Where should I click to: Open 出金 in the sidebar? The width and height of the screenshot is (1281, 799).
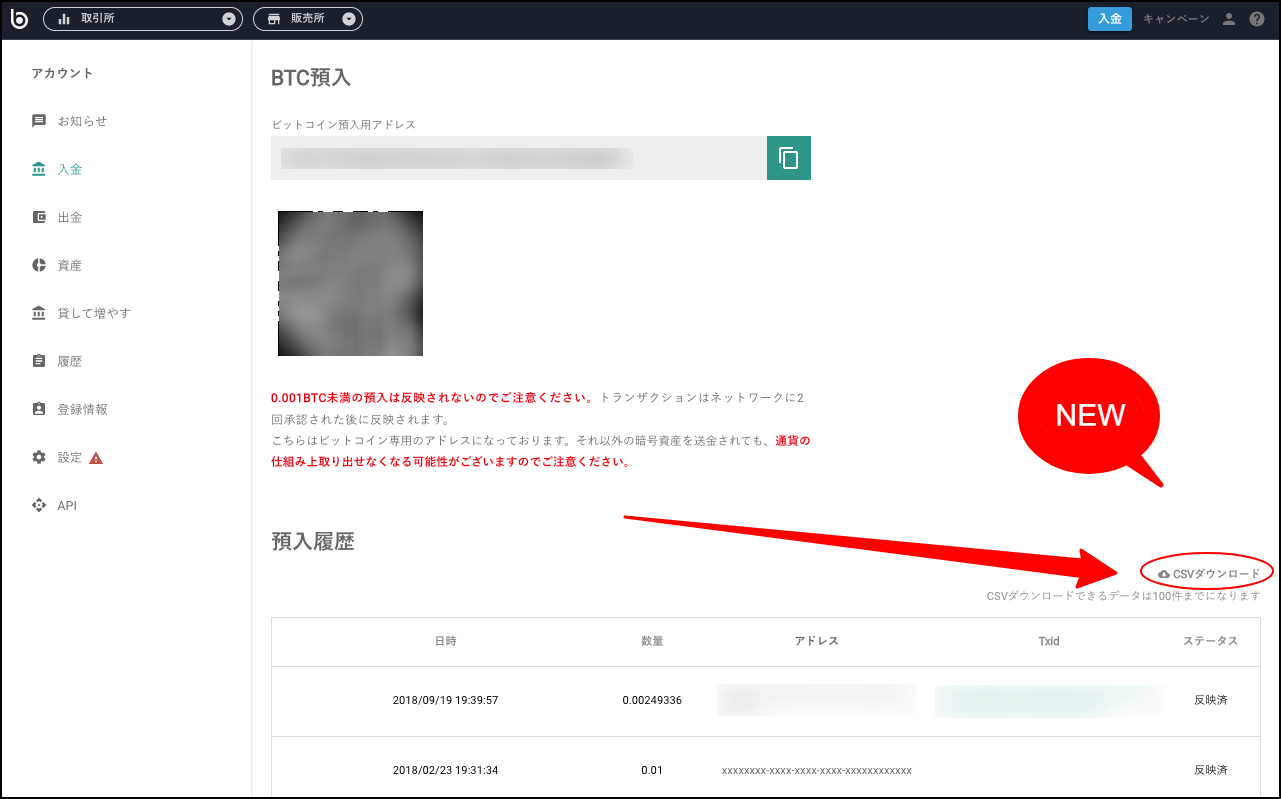point(69,217)
